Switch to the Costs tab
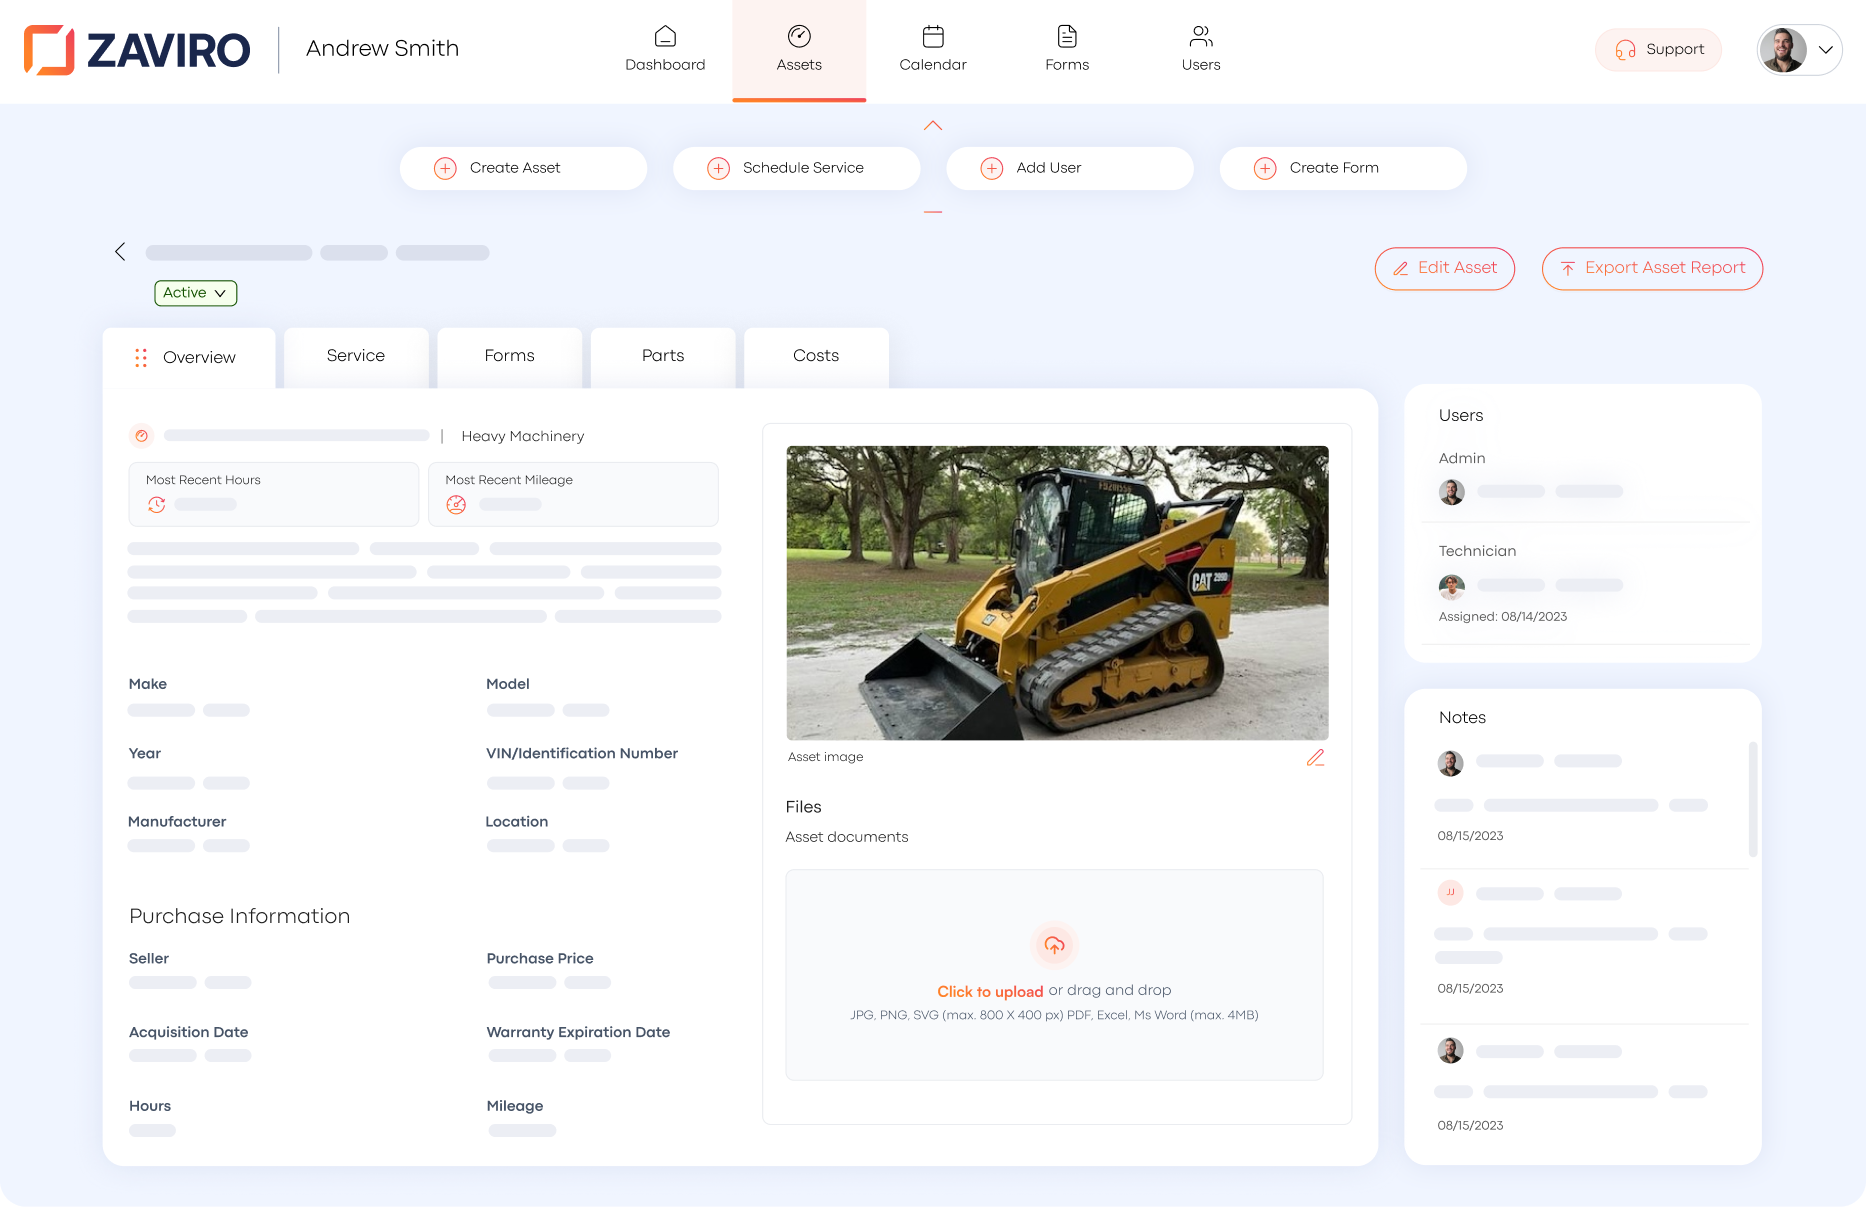This screenshot has height=1207, width=1866. coord(816,356)
